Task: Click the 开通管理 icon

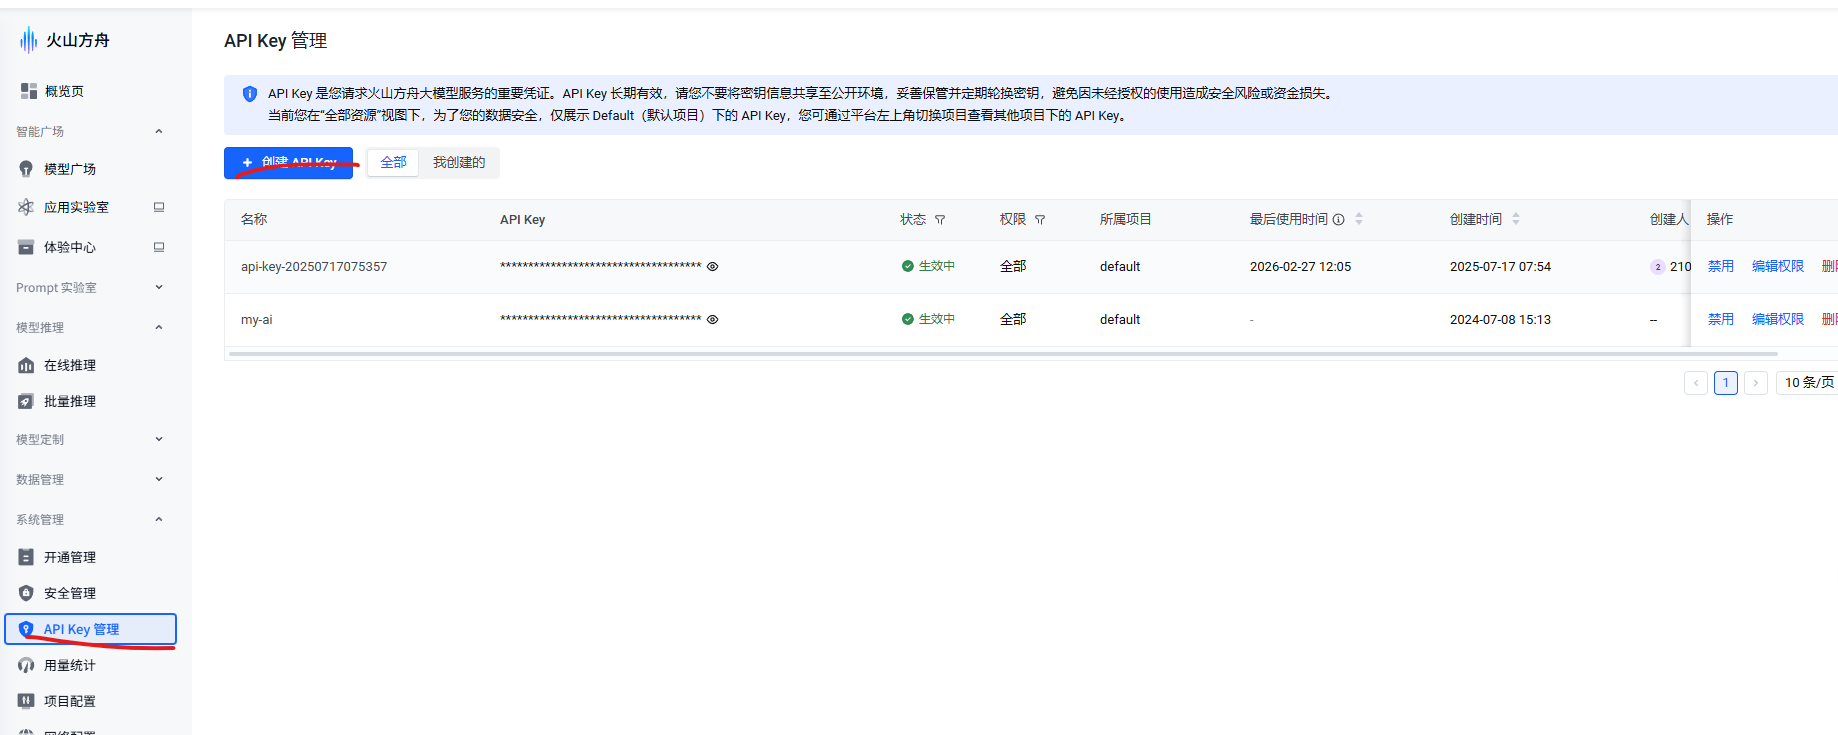Action: 26,557
